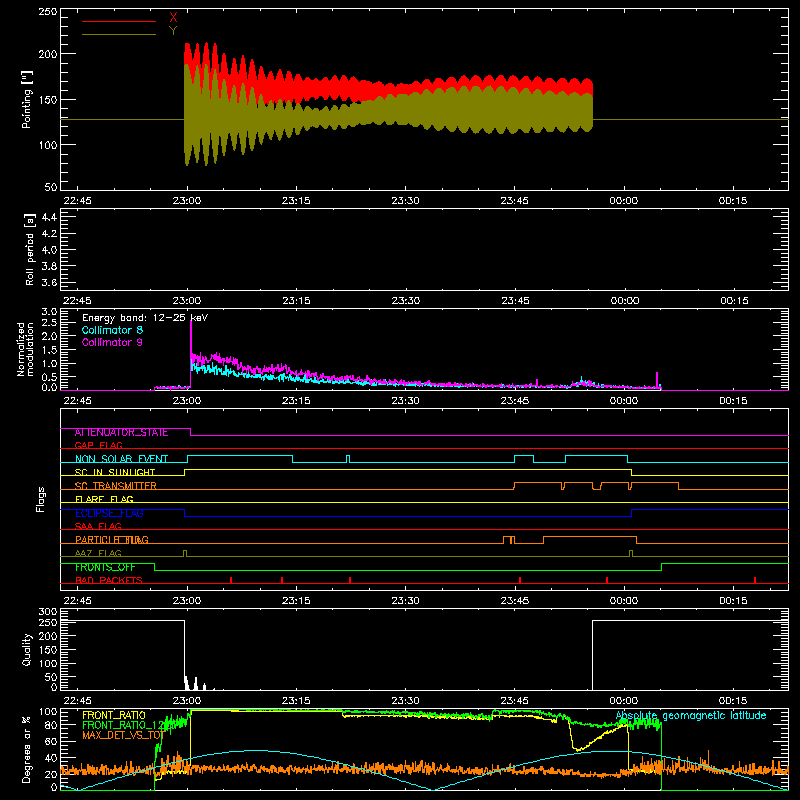Viewport: 800px width, 800px height.
Task: Click the Roll period axis label
Action: (29, 249)
